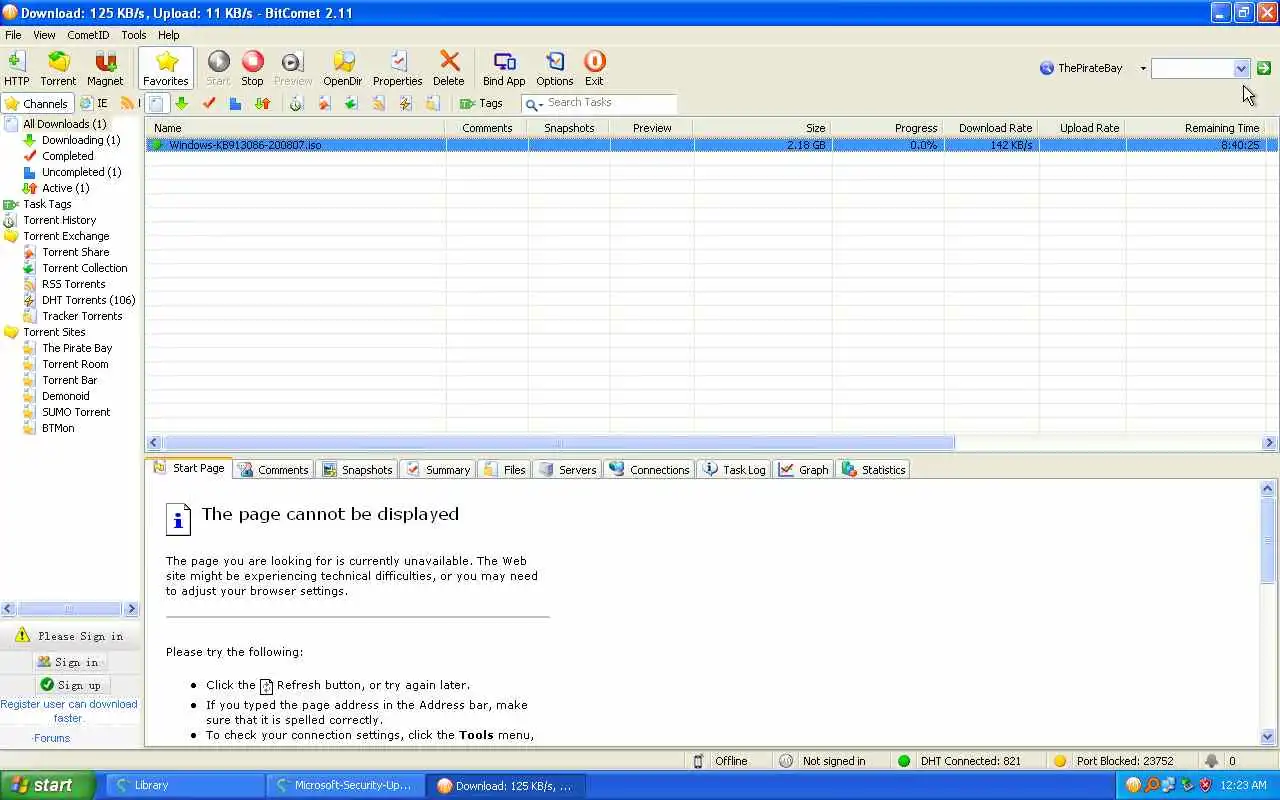Switch to the Graph tab
The width and height of the screenshot is (1280, 800).
coord(804,470)
